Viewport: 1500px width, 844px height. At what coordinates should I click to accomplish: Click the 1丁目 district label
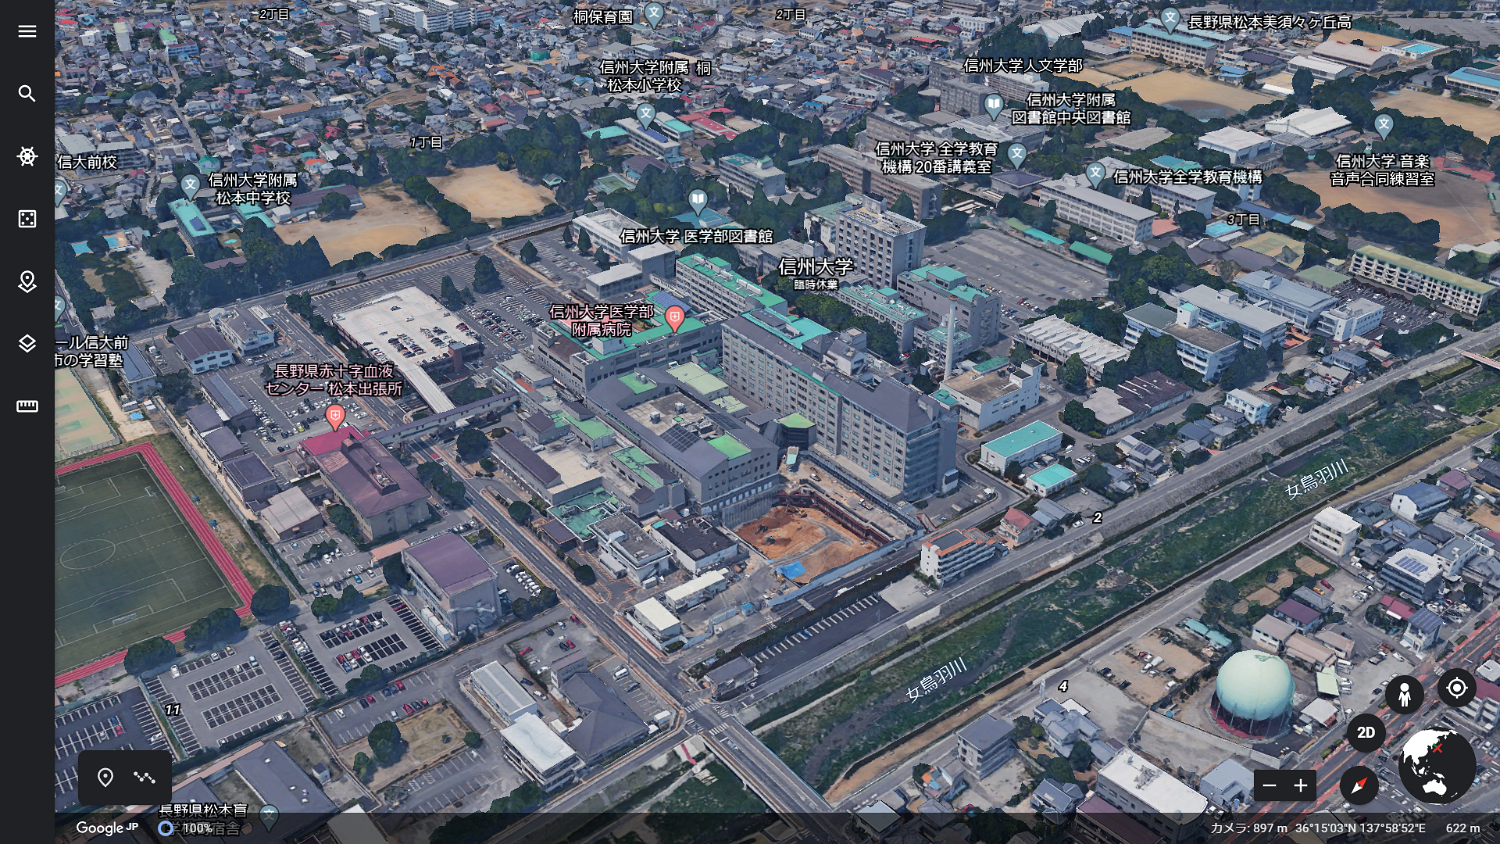click(426, 143)
